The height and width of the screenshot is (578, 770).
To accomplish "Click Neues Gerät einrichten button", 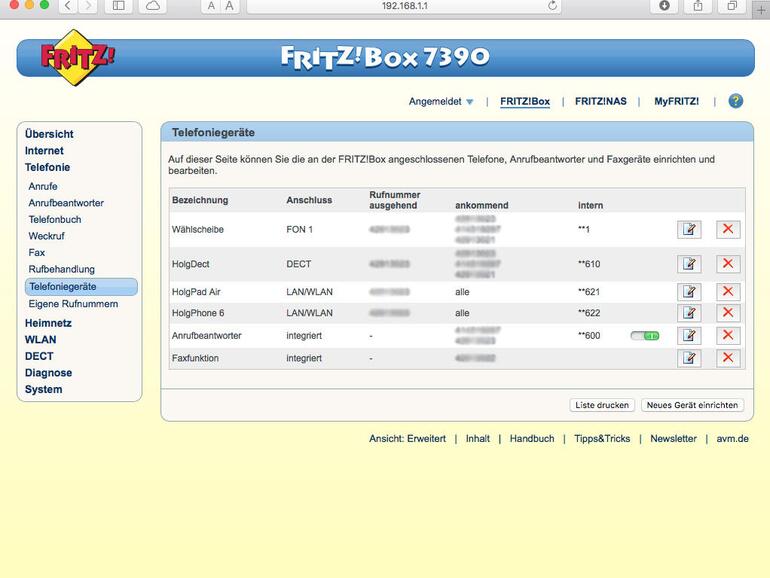I will click(692, 405).
